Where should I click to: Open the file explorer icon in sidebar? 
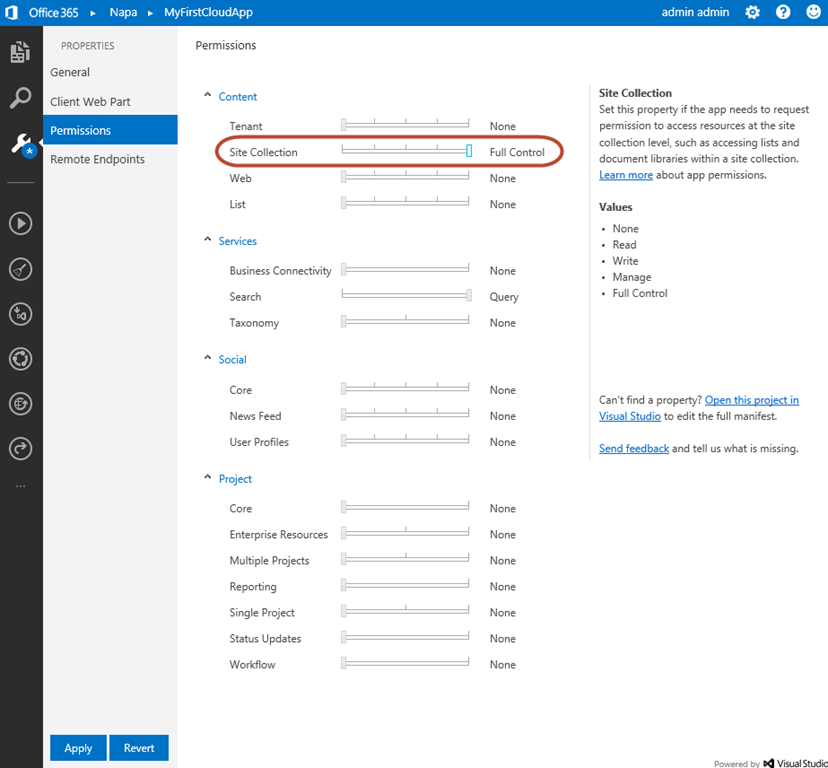pyautogui.click(x=20, y=53)
